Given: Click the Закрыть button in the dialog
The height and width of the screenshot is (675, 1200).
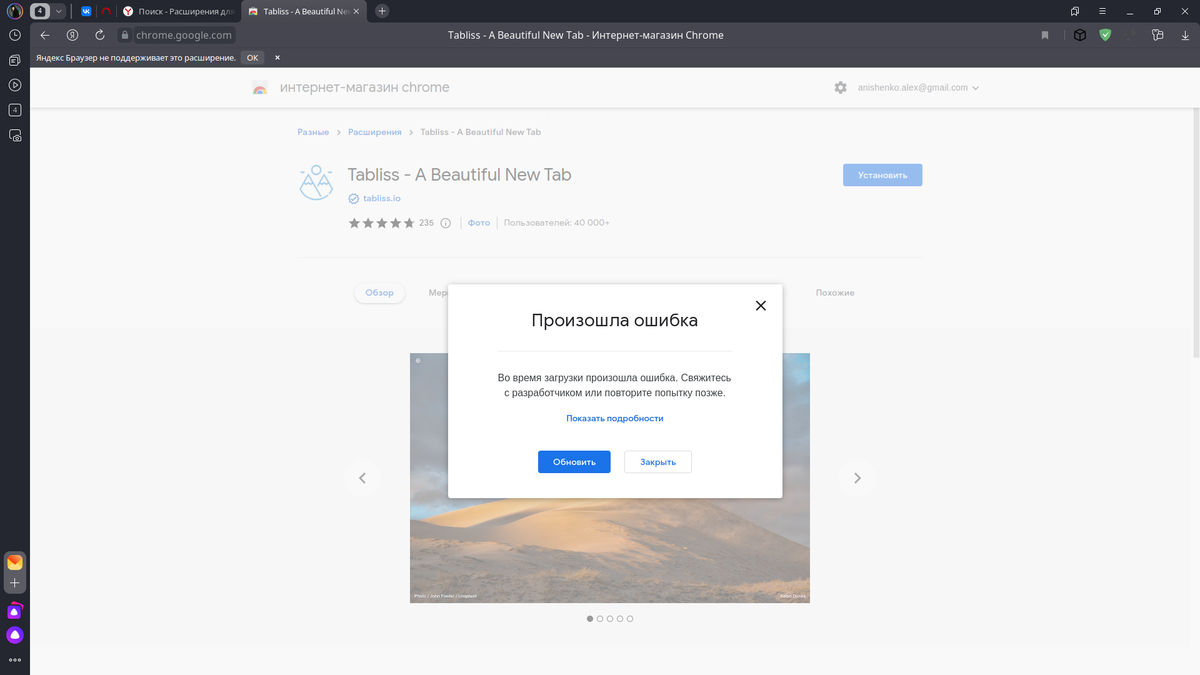Looking at the screenshot, I should [x=658, y=462].
